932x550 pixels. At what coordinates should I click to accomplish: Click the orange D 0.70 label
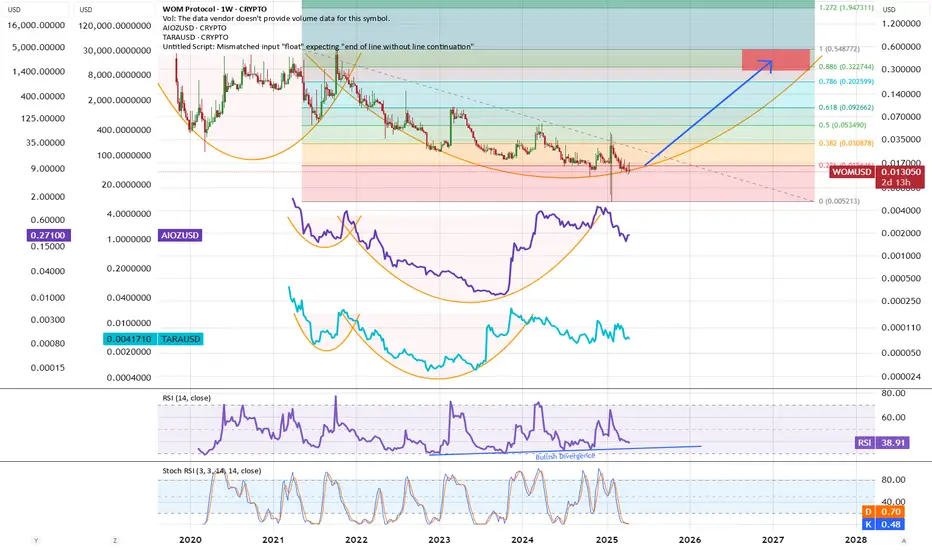(881, 511)
